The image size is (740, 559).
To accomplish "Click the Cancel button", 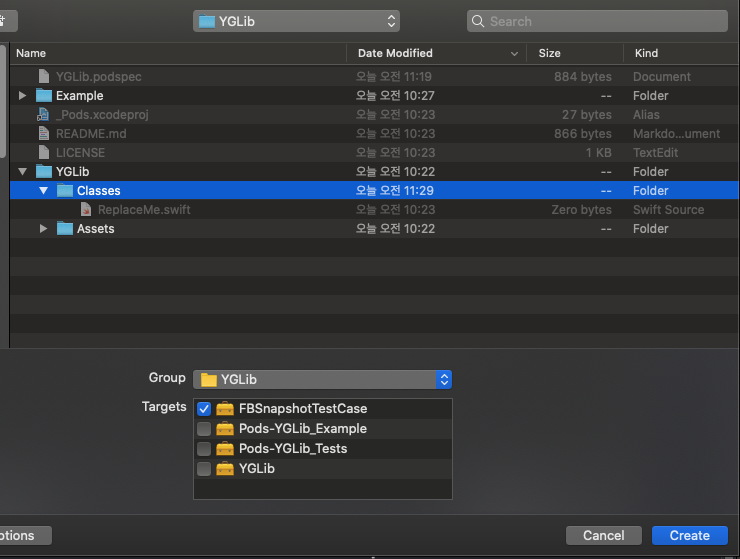I will (x=604, y=535).
